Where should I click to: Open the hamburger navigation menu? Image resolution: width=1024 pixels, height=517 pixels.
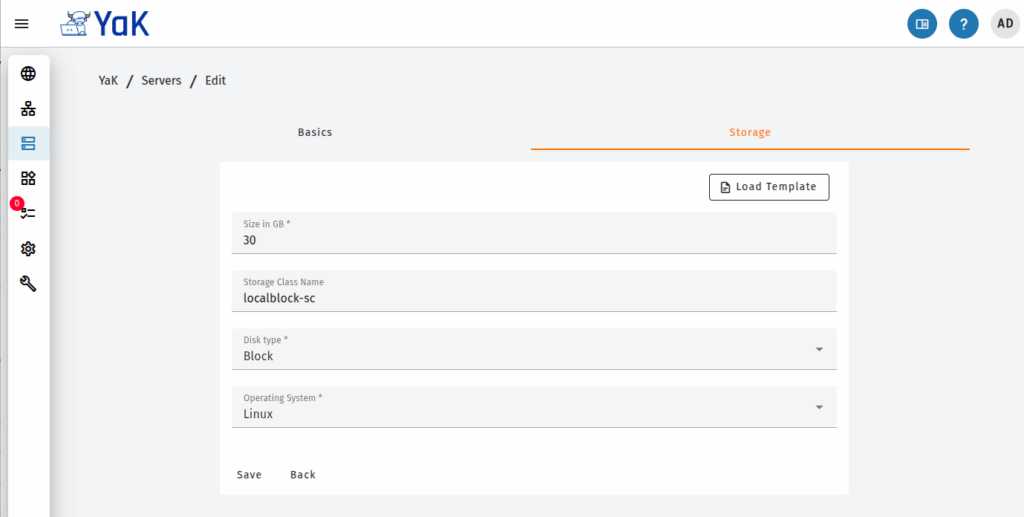coord(22,24)
